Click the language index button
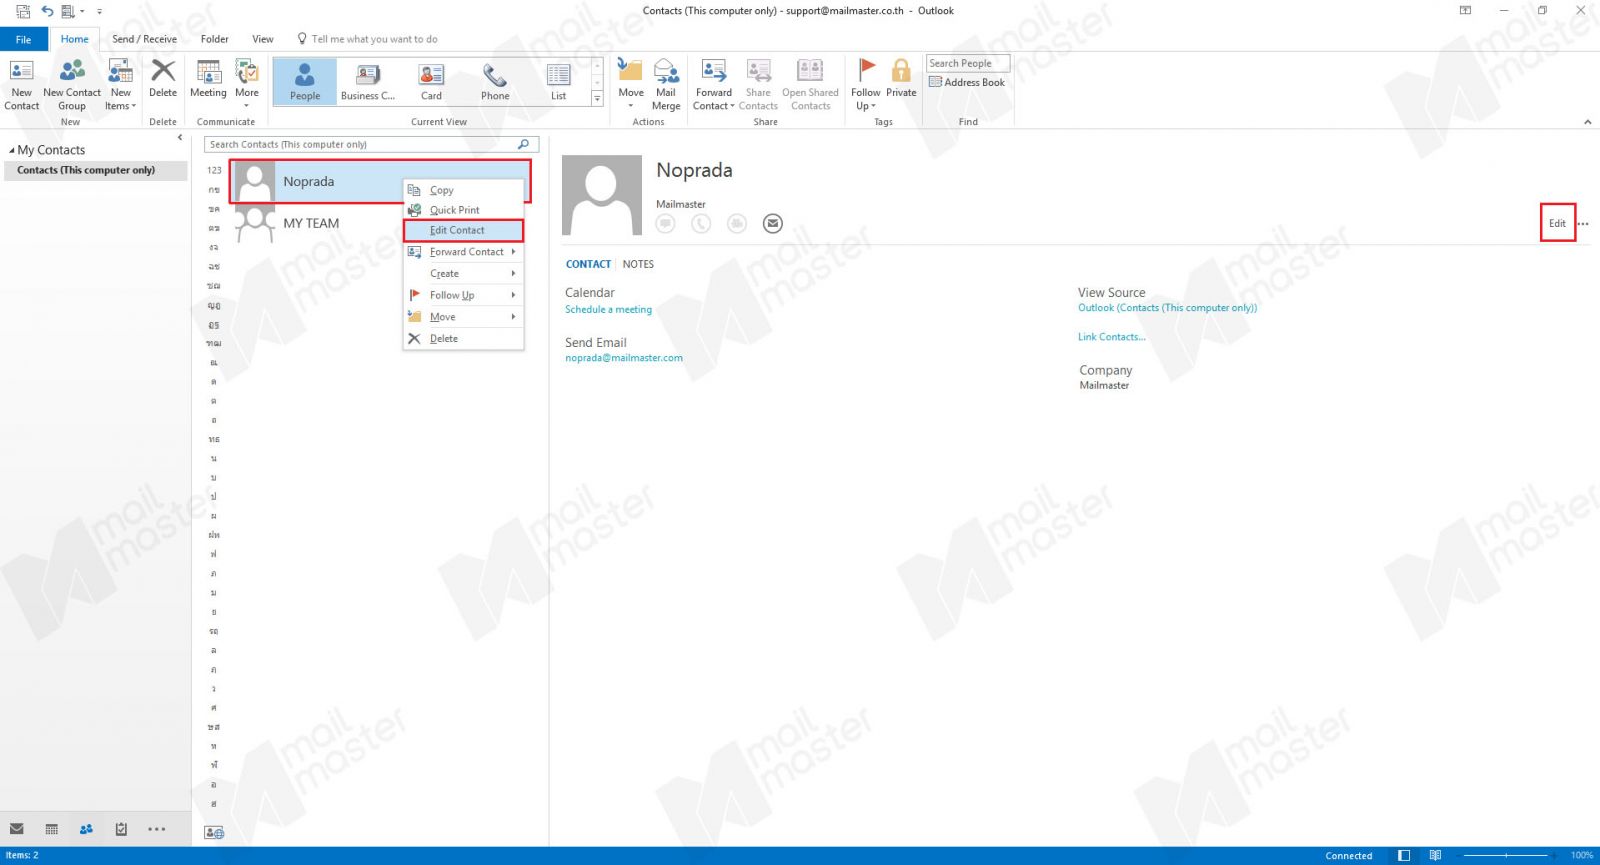 (x=214, y=832)
